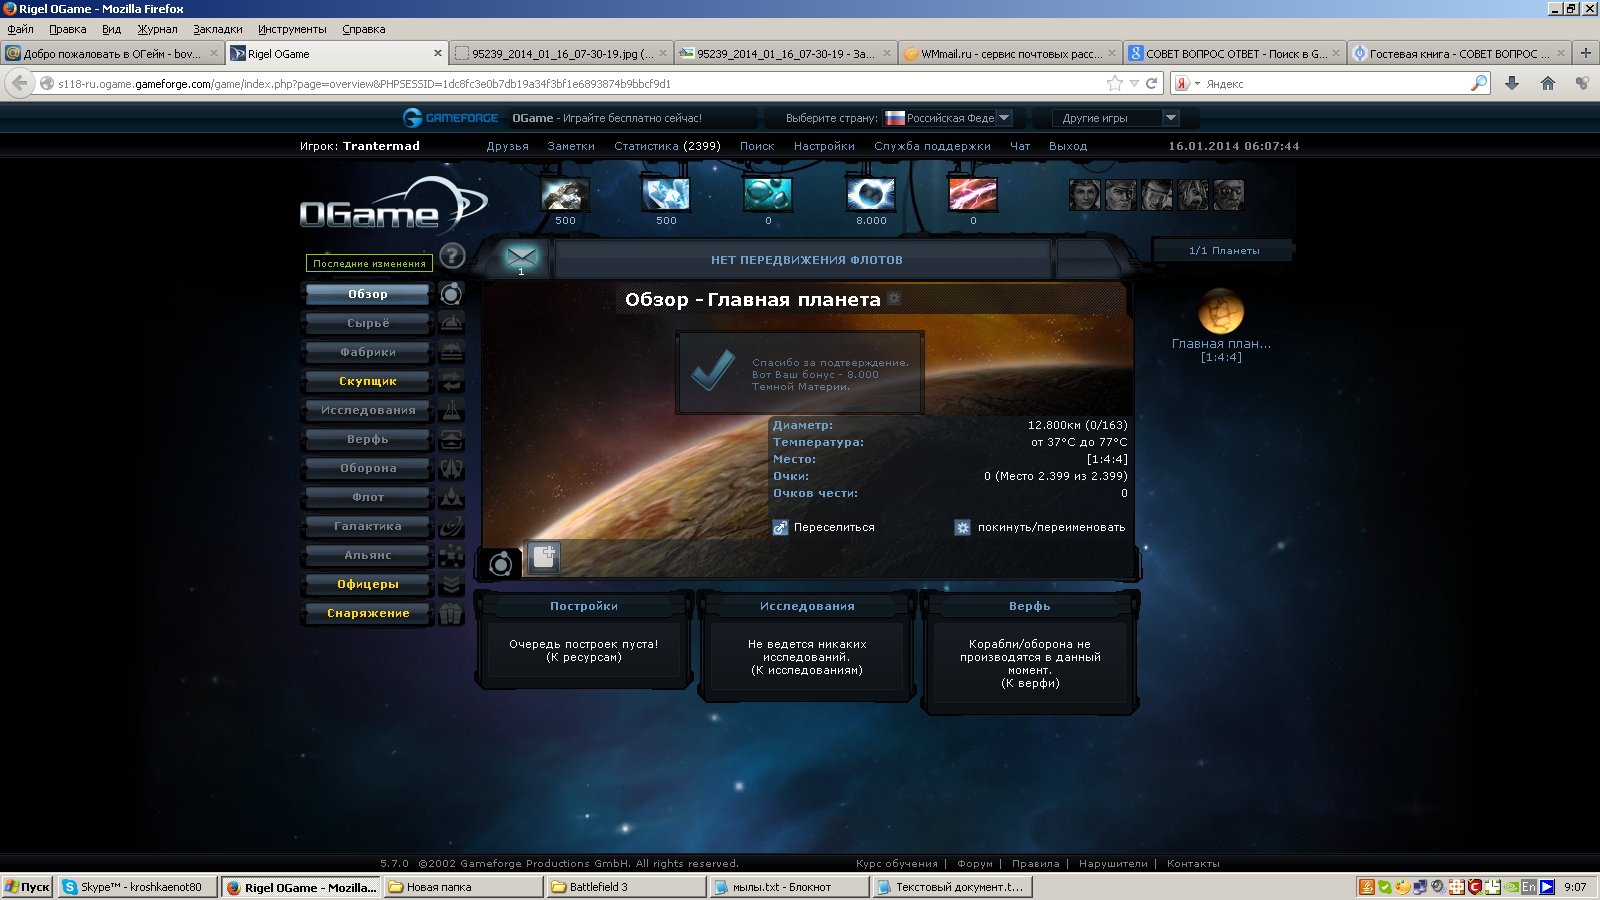This screenshot has height=900, width=1600.
Task: Open Настройки link in top bar
Action: pyautogui.click(x=824, y=146)
